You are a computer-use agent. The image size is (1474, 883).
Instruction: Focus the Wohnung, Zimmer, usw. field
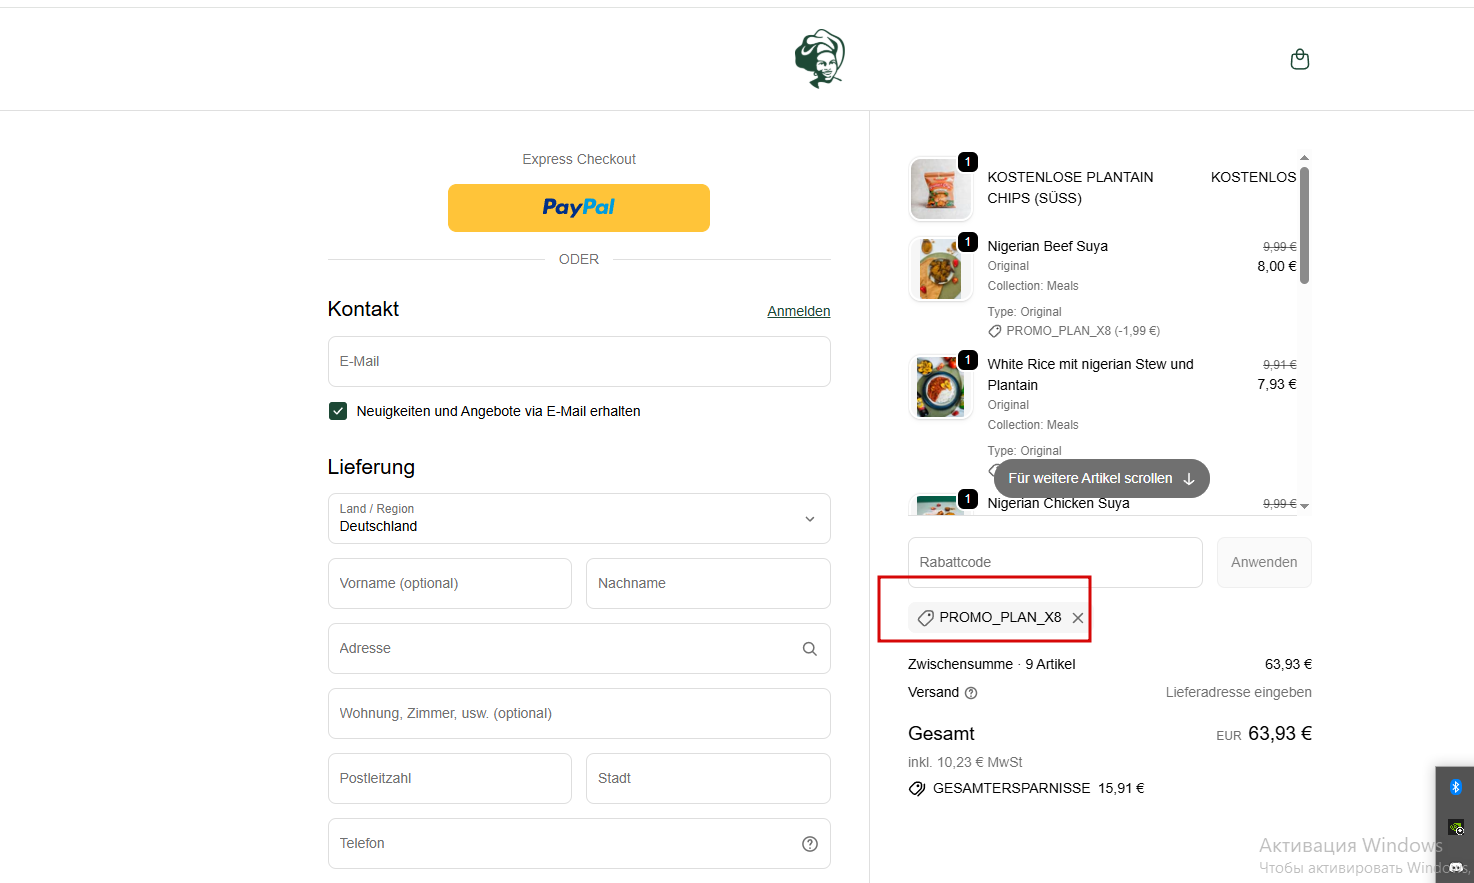click(x=579, y=713)
